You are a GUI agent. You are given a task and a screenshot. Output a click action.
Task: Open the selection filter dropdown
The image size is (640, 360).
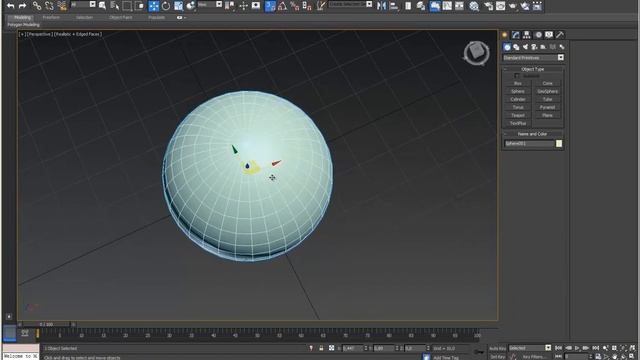click(x=92, y=4)
